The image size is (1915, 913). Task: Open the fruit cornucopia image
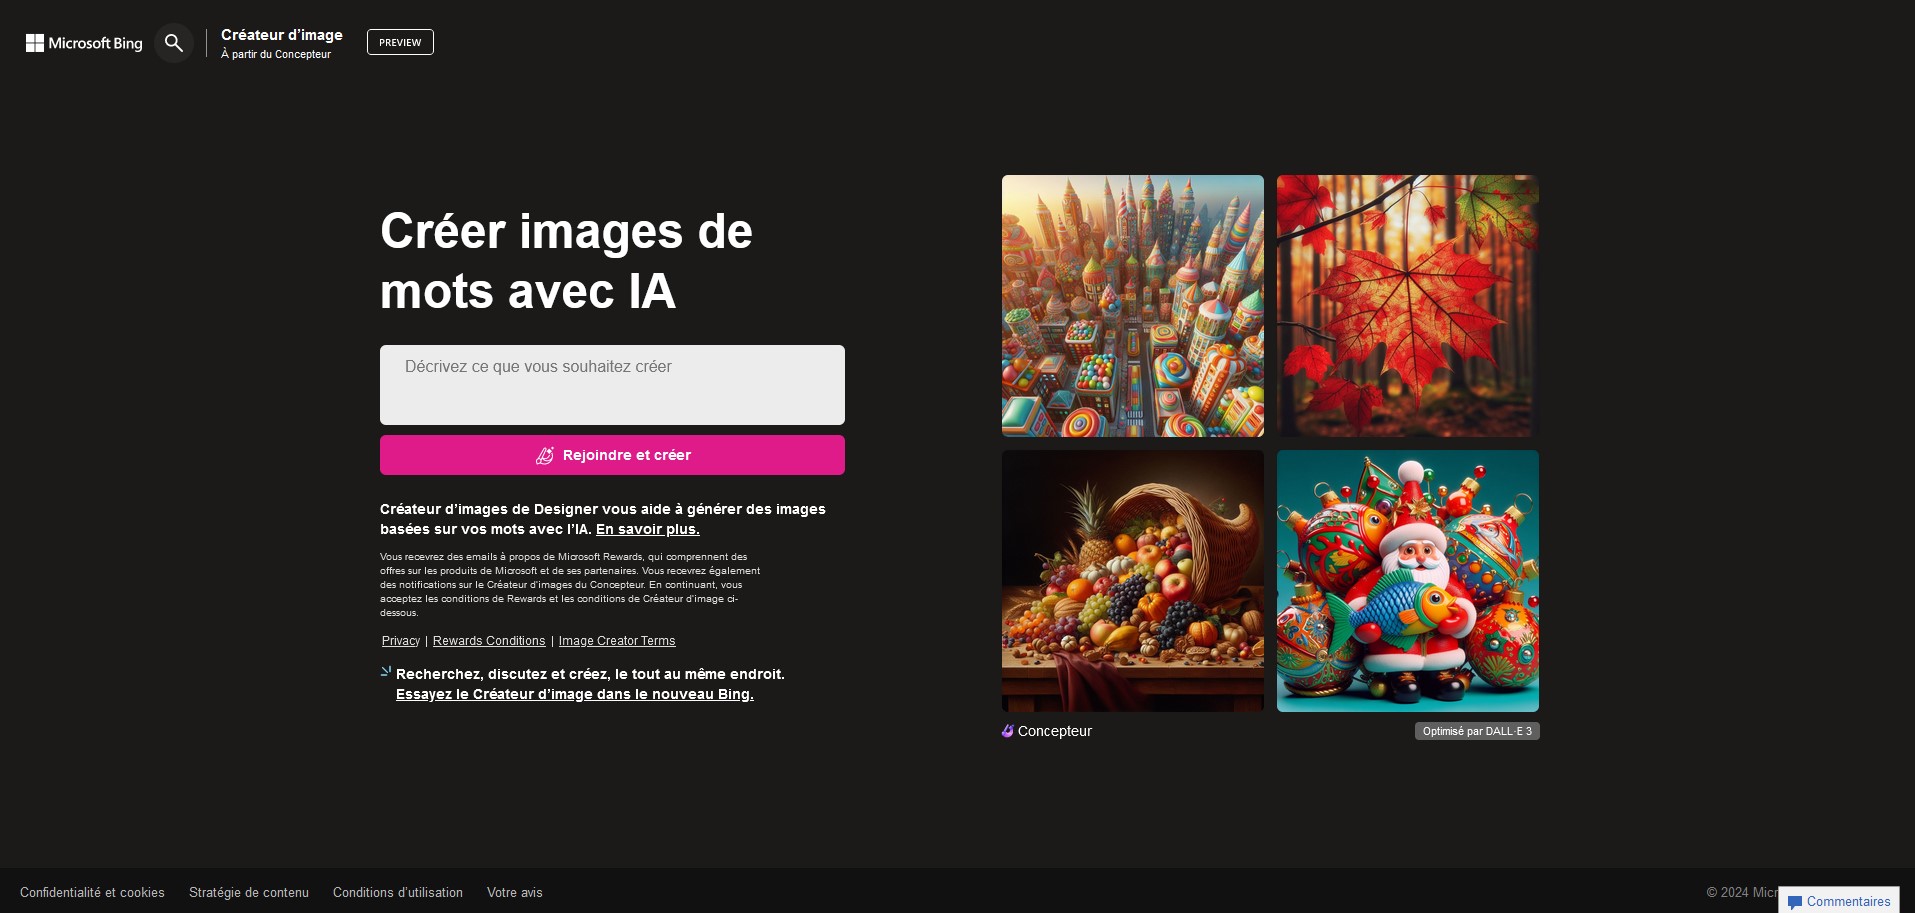point(1133,581)
